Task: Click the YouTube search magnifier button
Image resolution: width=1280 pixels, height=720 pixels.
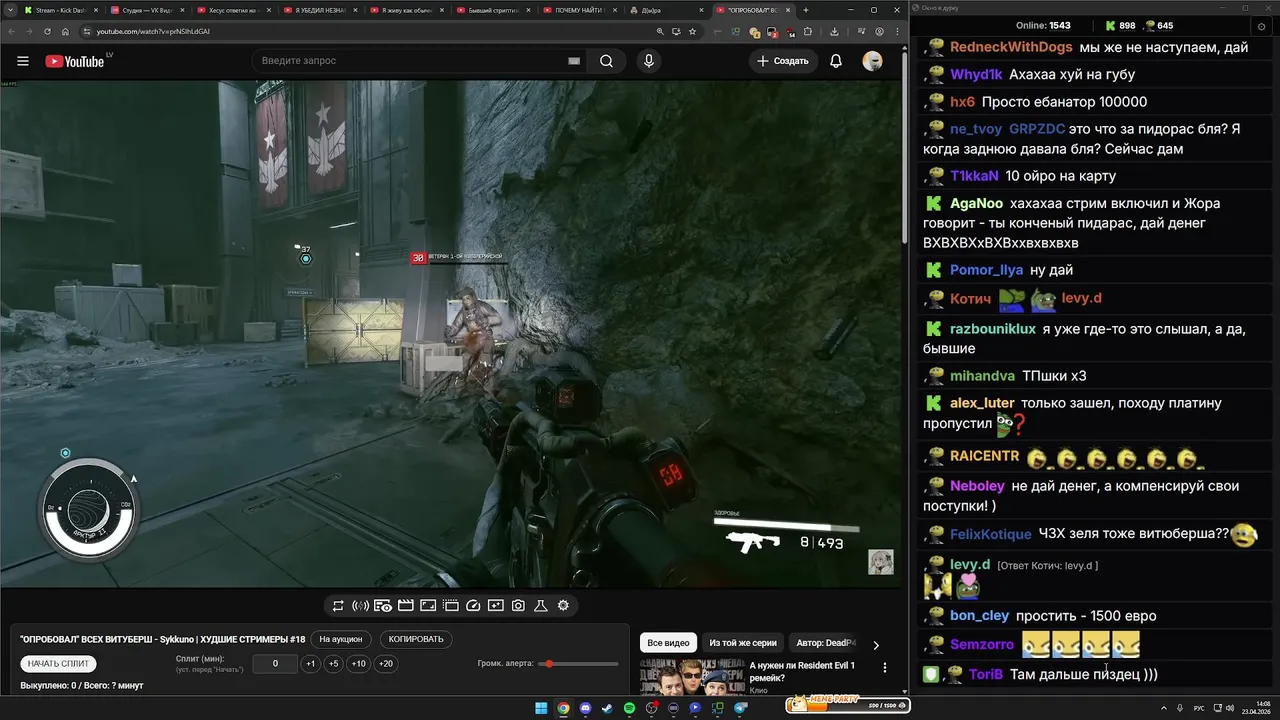Action: pyautogui.click(x=606, y=61)
